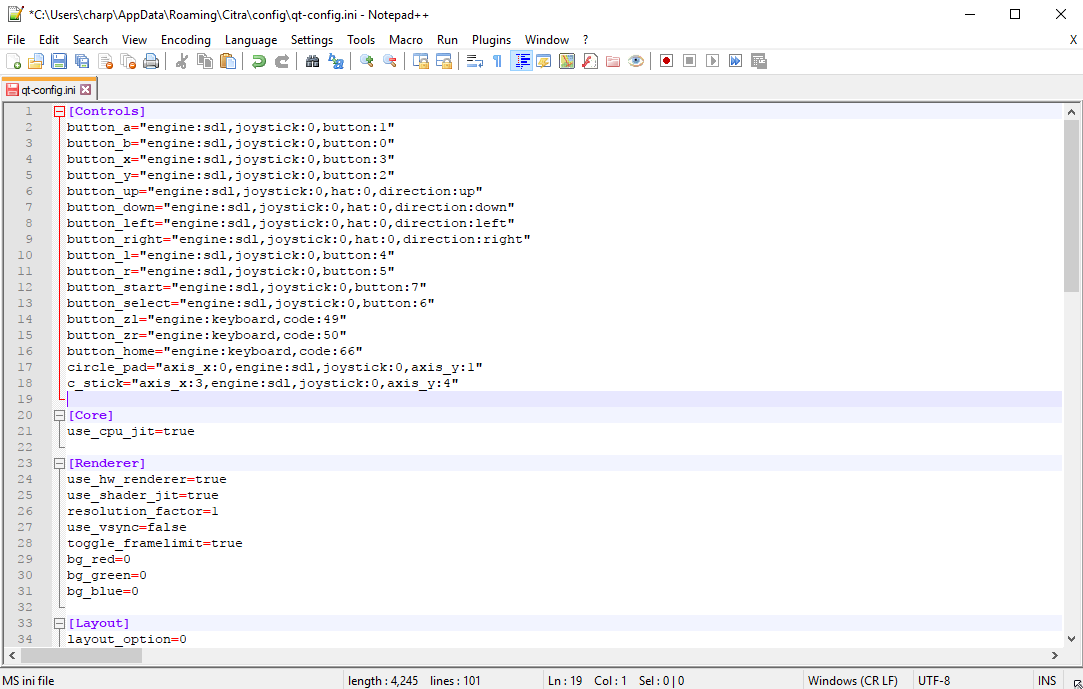Open the Find dialog via binoculars icon
This screenshot has width=1083, height=689.
click(312, 61)
